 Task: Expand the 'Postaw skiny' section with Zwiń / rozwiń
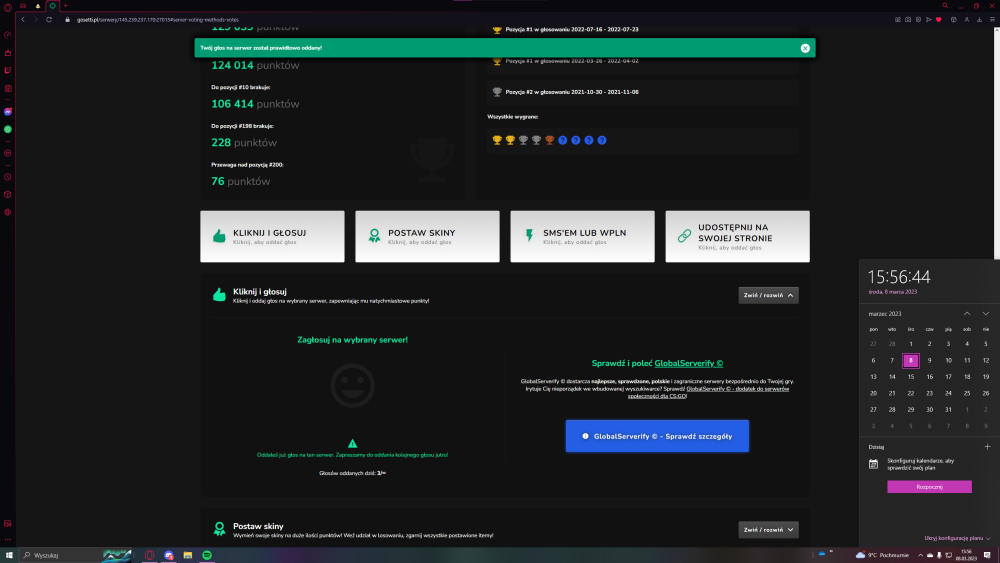(768, 530)
